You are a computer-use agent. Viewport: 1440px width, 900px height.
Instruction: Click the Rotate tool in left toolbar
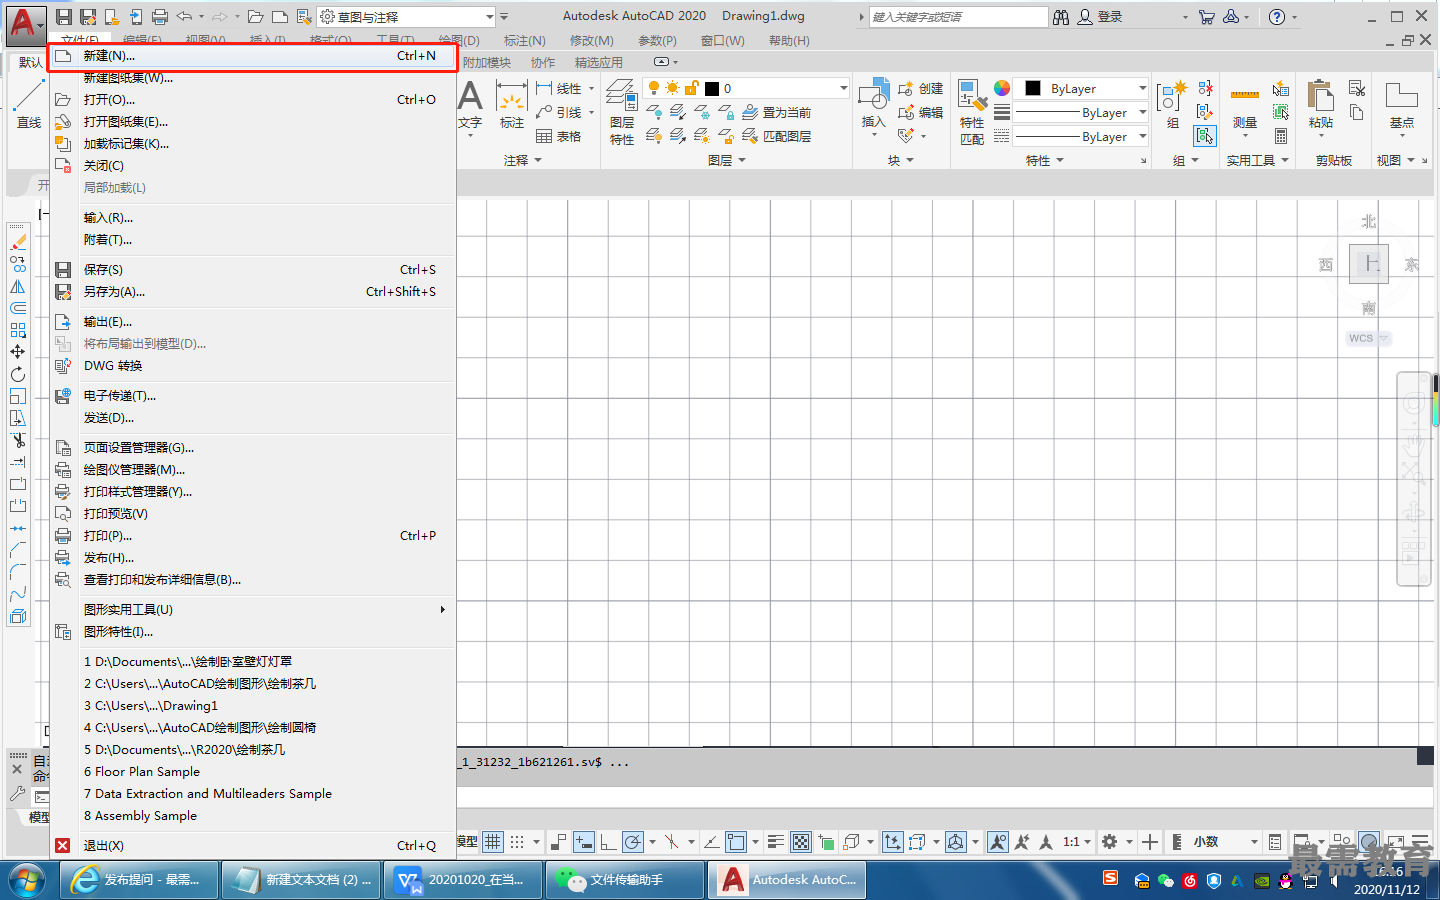click(18, 374)
